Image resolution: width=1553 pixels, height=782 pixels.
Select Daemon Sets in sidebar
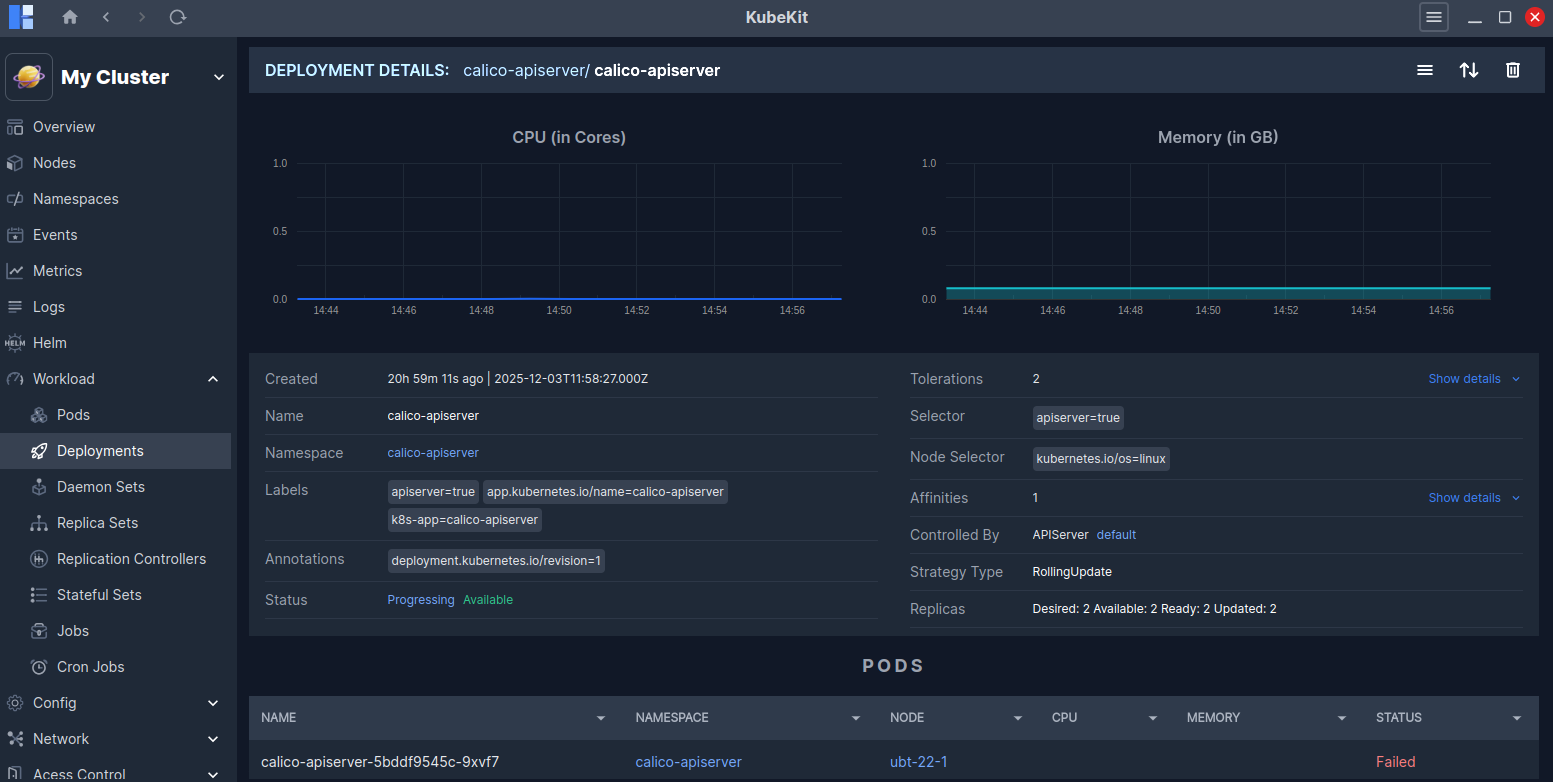click(x=100, y=487)
